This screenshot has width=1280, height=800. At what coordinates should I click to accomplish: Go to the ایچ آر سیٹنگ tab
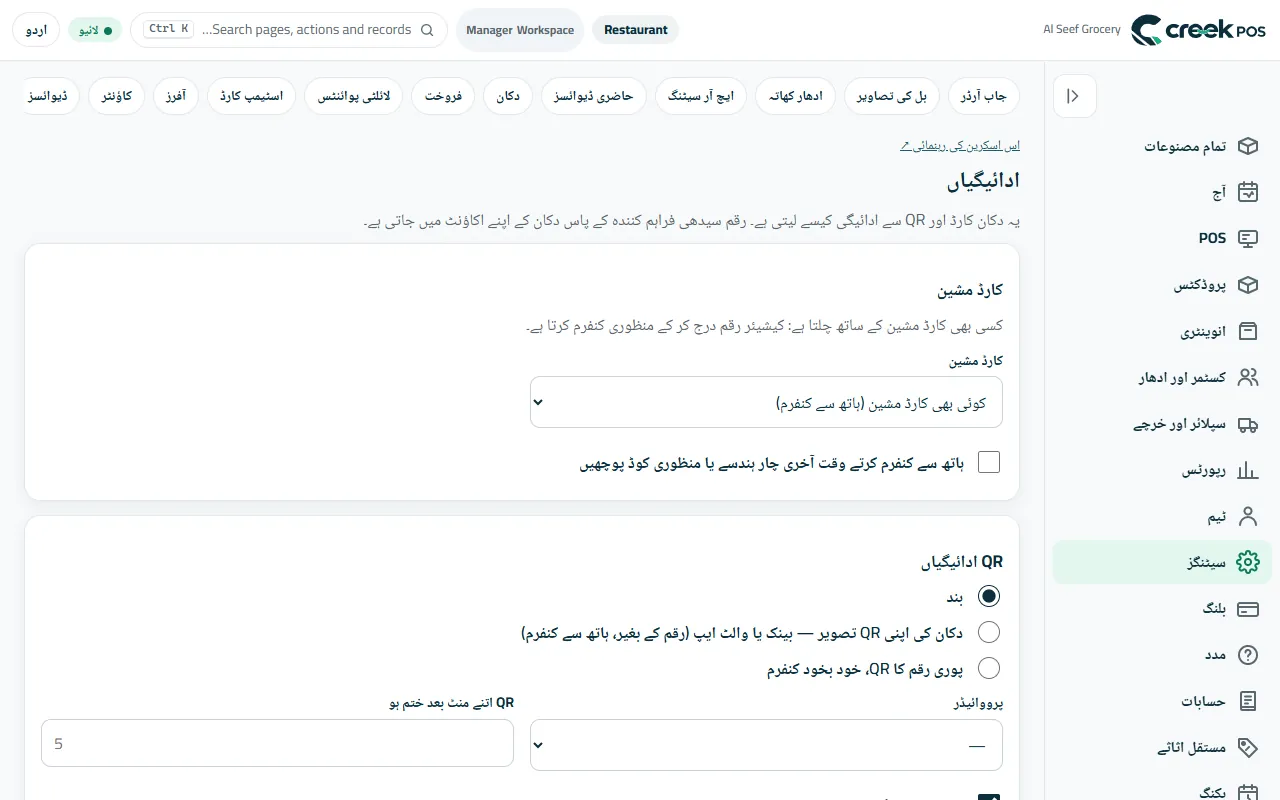pyautogui.click(x=701, y=96)
